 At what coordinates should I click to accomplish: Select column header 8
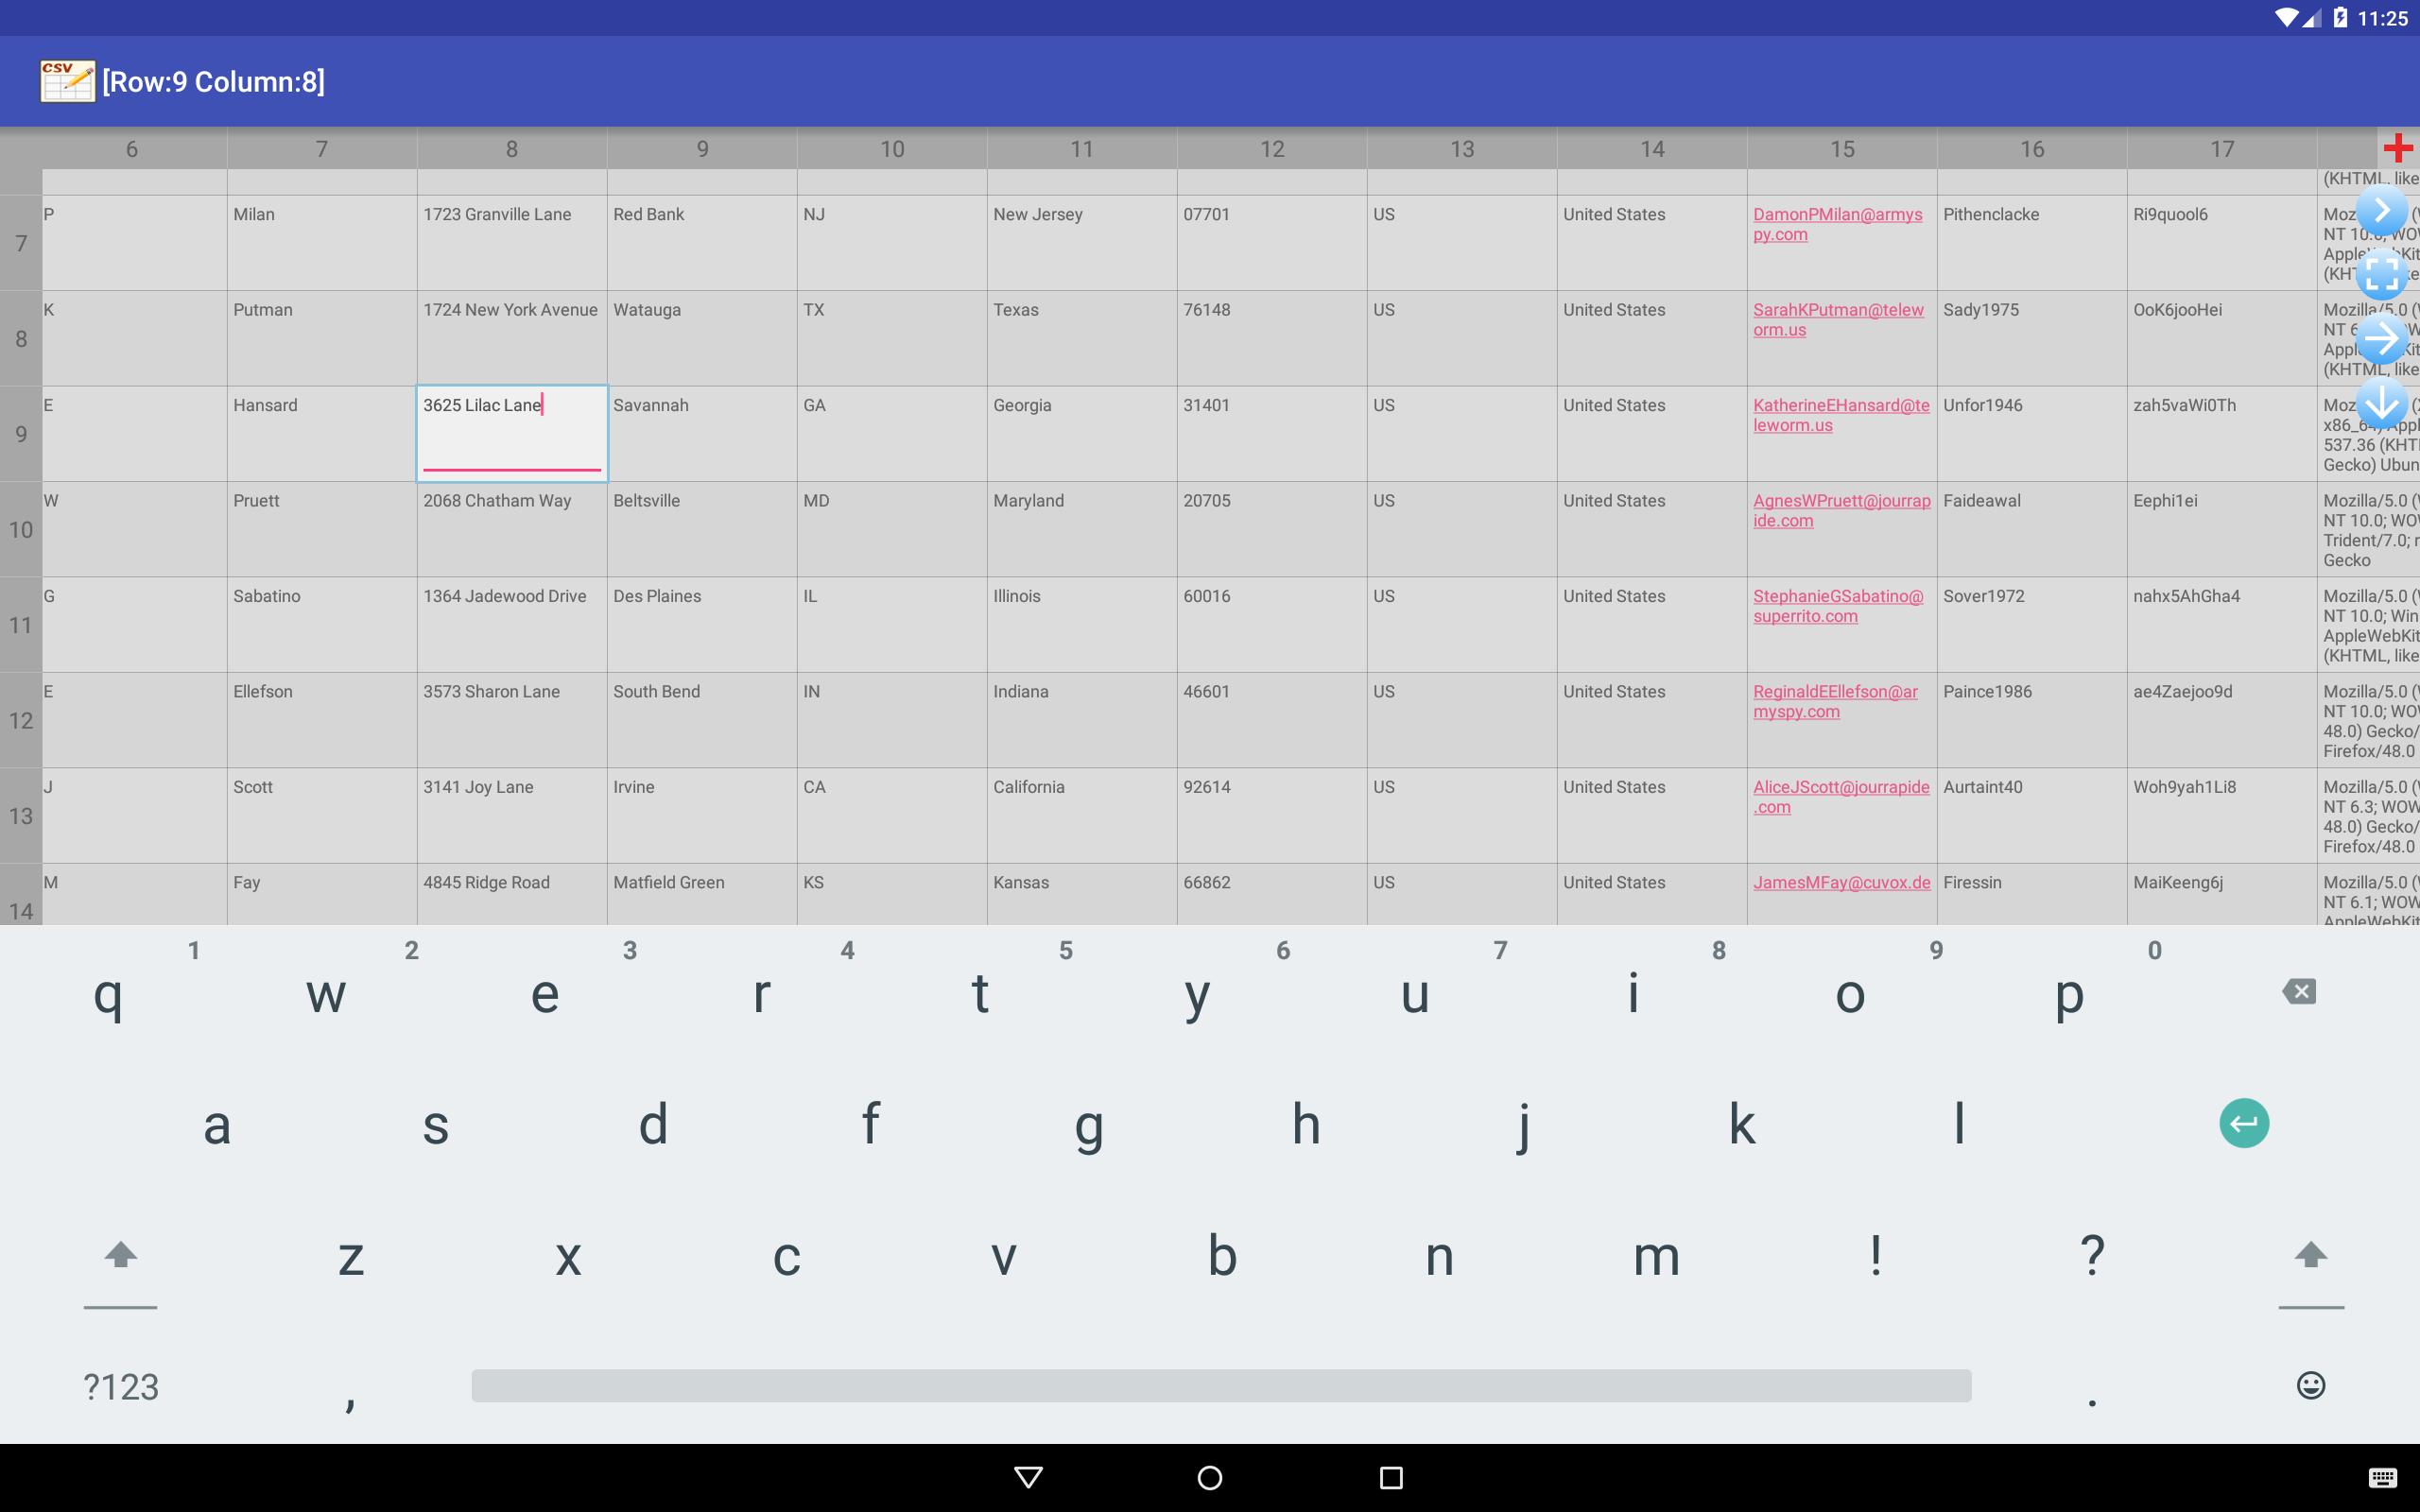[512, 149]
